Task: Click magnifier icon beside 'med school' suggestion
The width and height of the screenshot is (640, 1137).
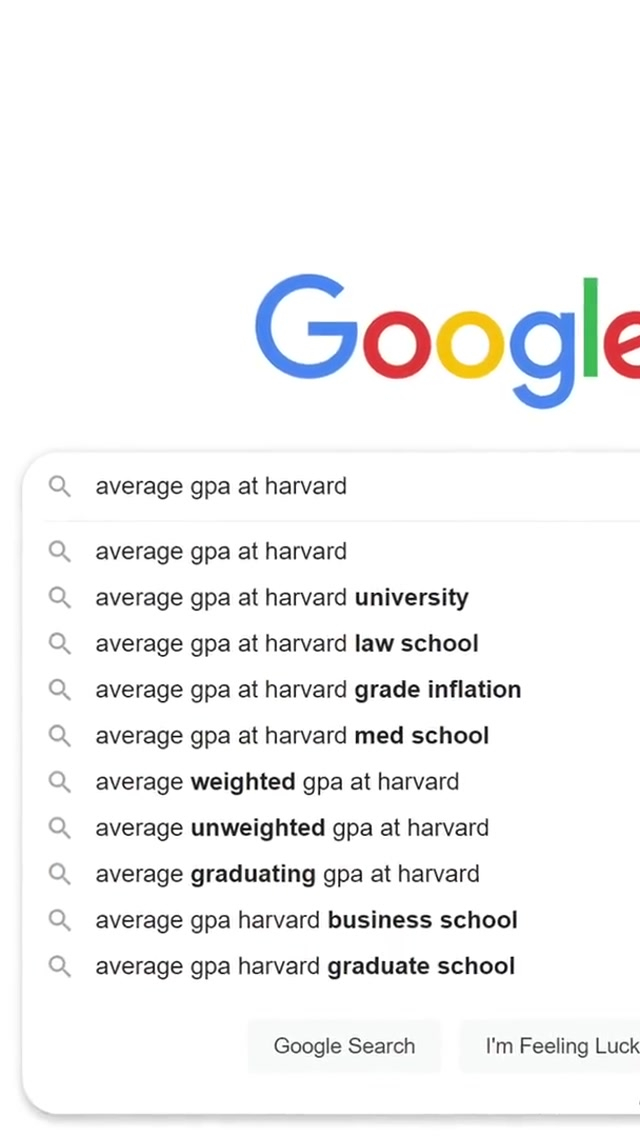Action: pyautogui.click(x=60, y=736)
